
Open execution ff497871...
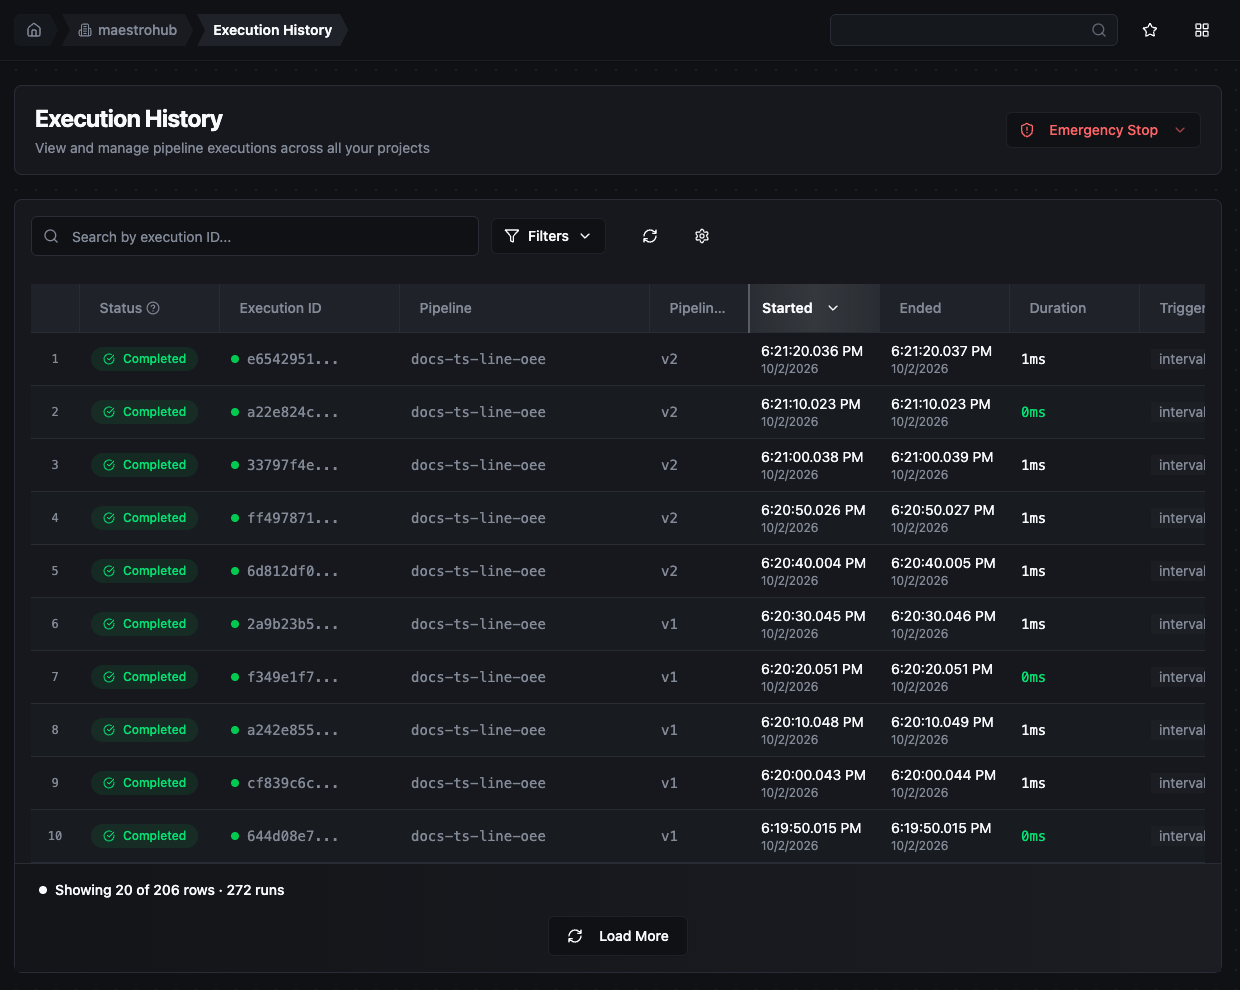click(x=292, y=518)
